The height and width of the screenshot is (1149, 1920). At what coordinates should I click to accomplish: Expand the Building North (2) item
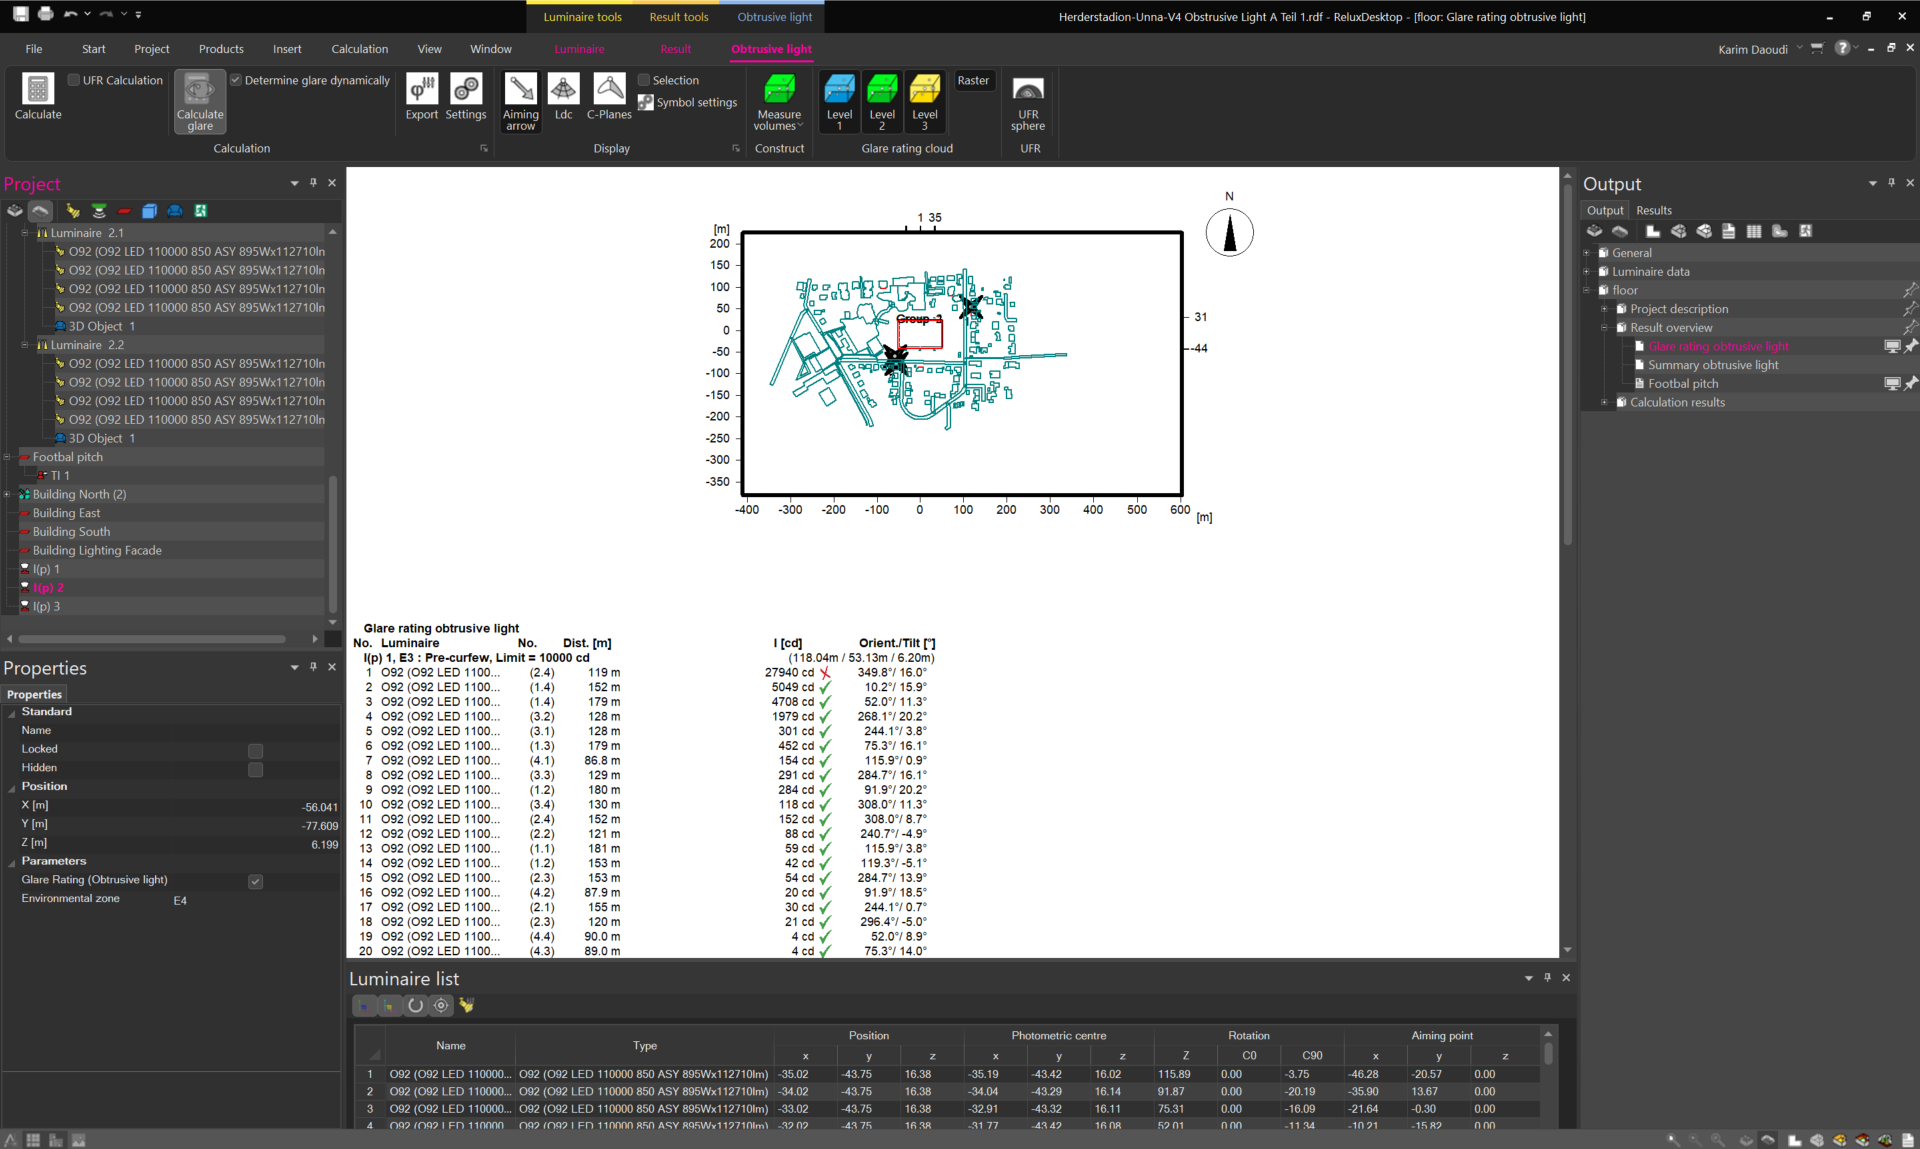pos(7,494)
